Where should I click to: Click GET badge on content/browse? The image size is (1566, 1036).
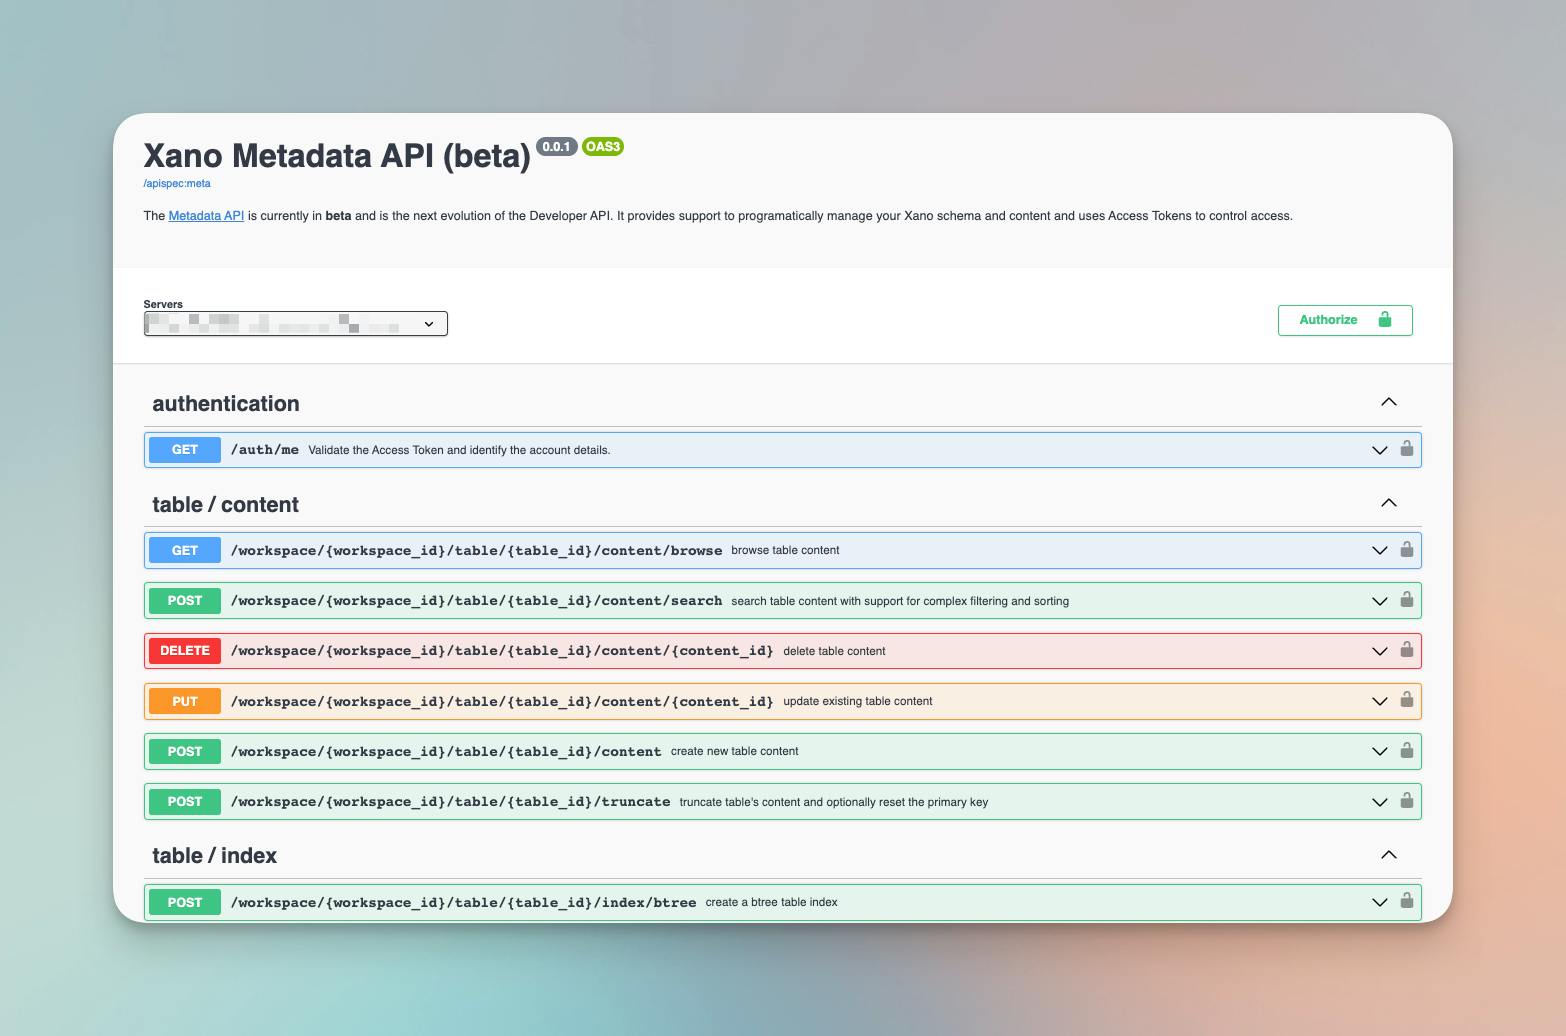click(185, 551)
